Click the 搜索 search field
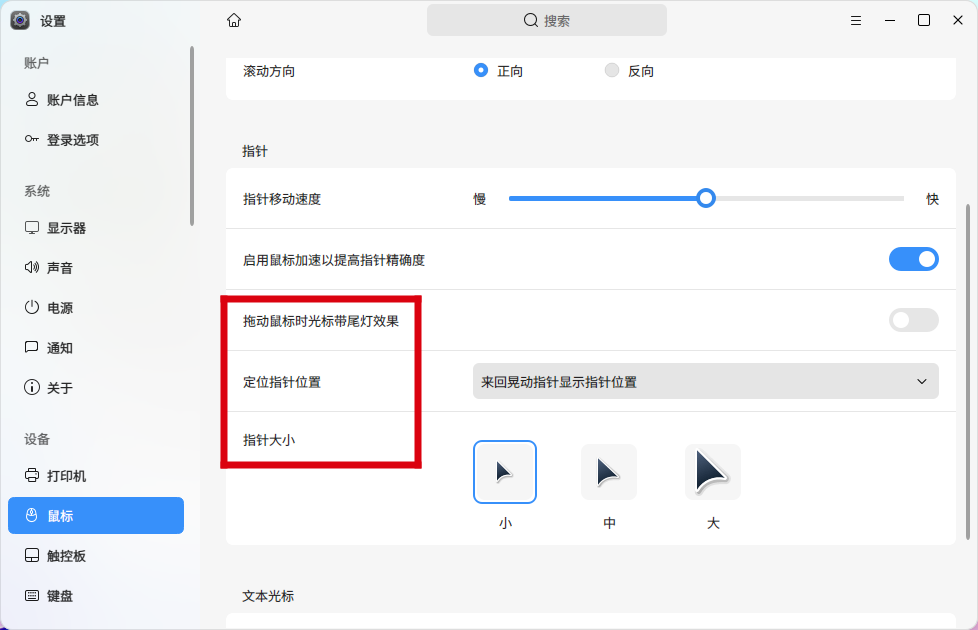 tap(546, 21)
